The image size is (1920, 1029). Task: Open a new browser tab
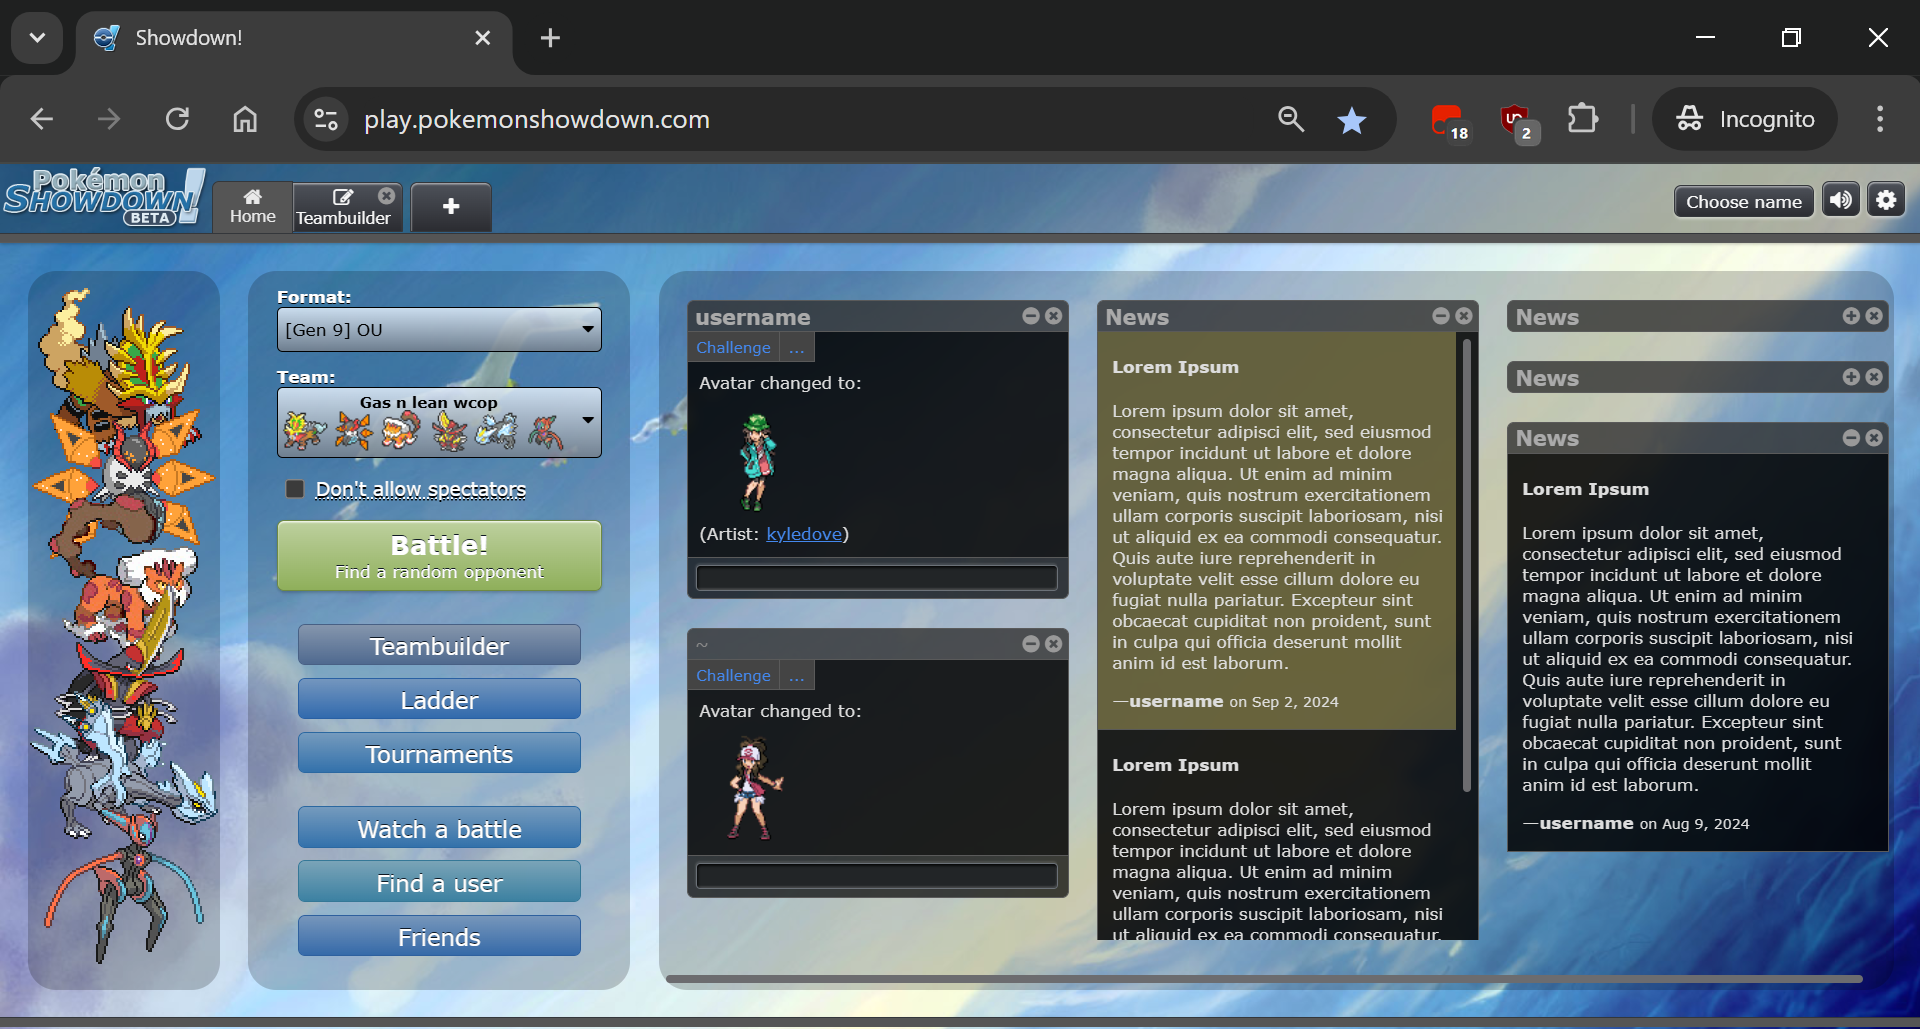click(550, 38)
